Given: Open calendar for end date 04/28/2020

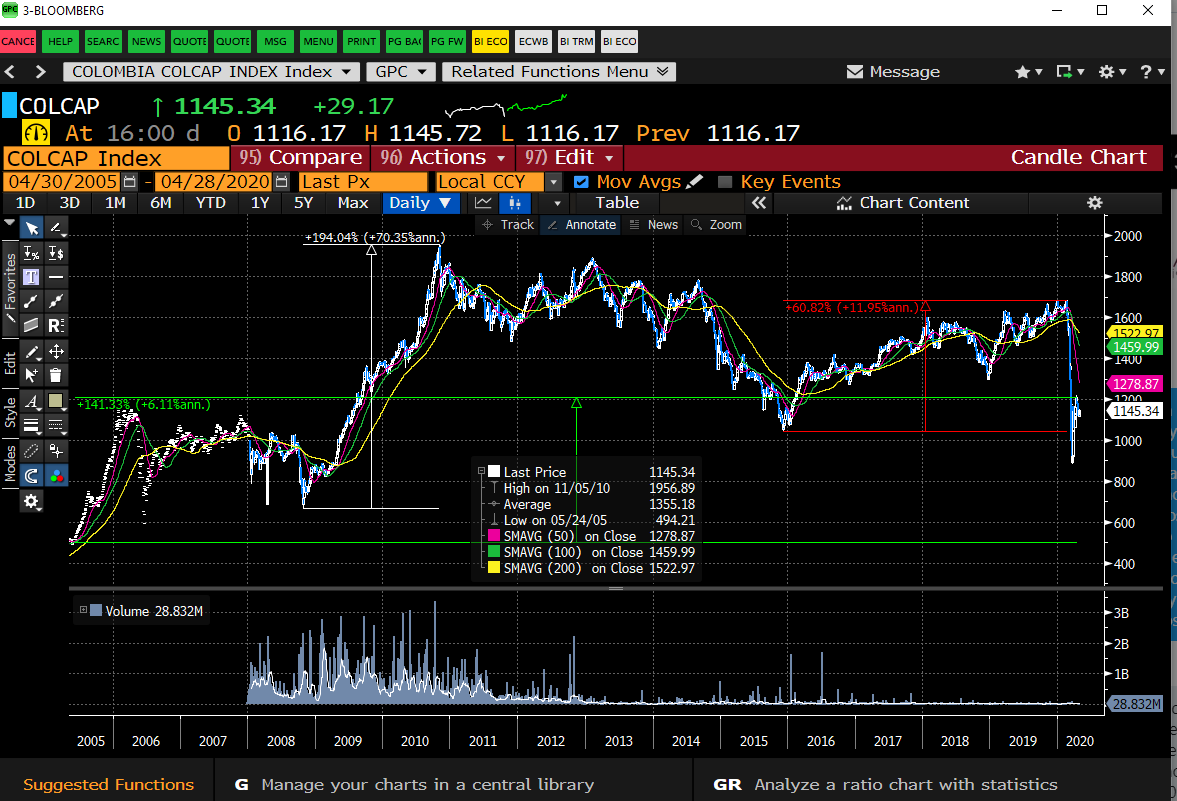Looking at the screenshot, I should [281, 182].
